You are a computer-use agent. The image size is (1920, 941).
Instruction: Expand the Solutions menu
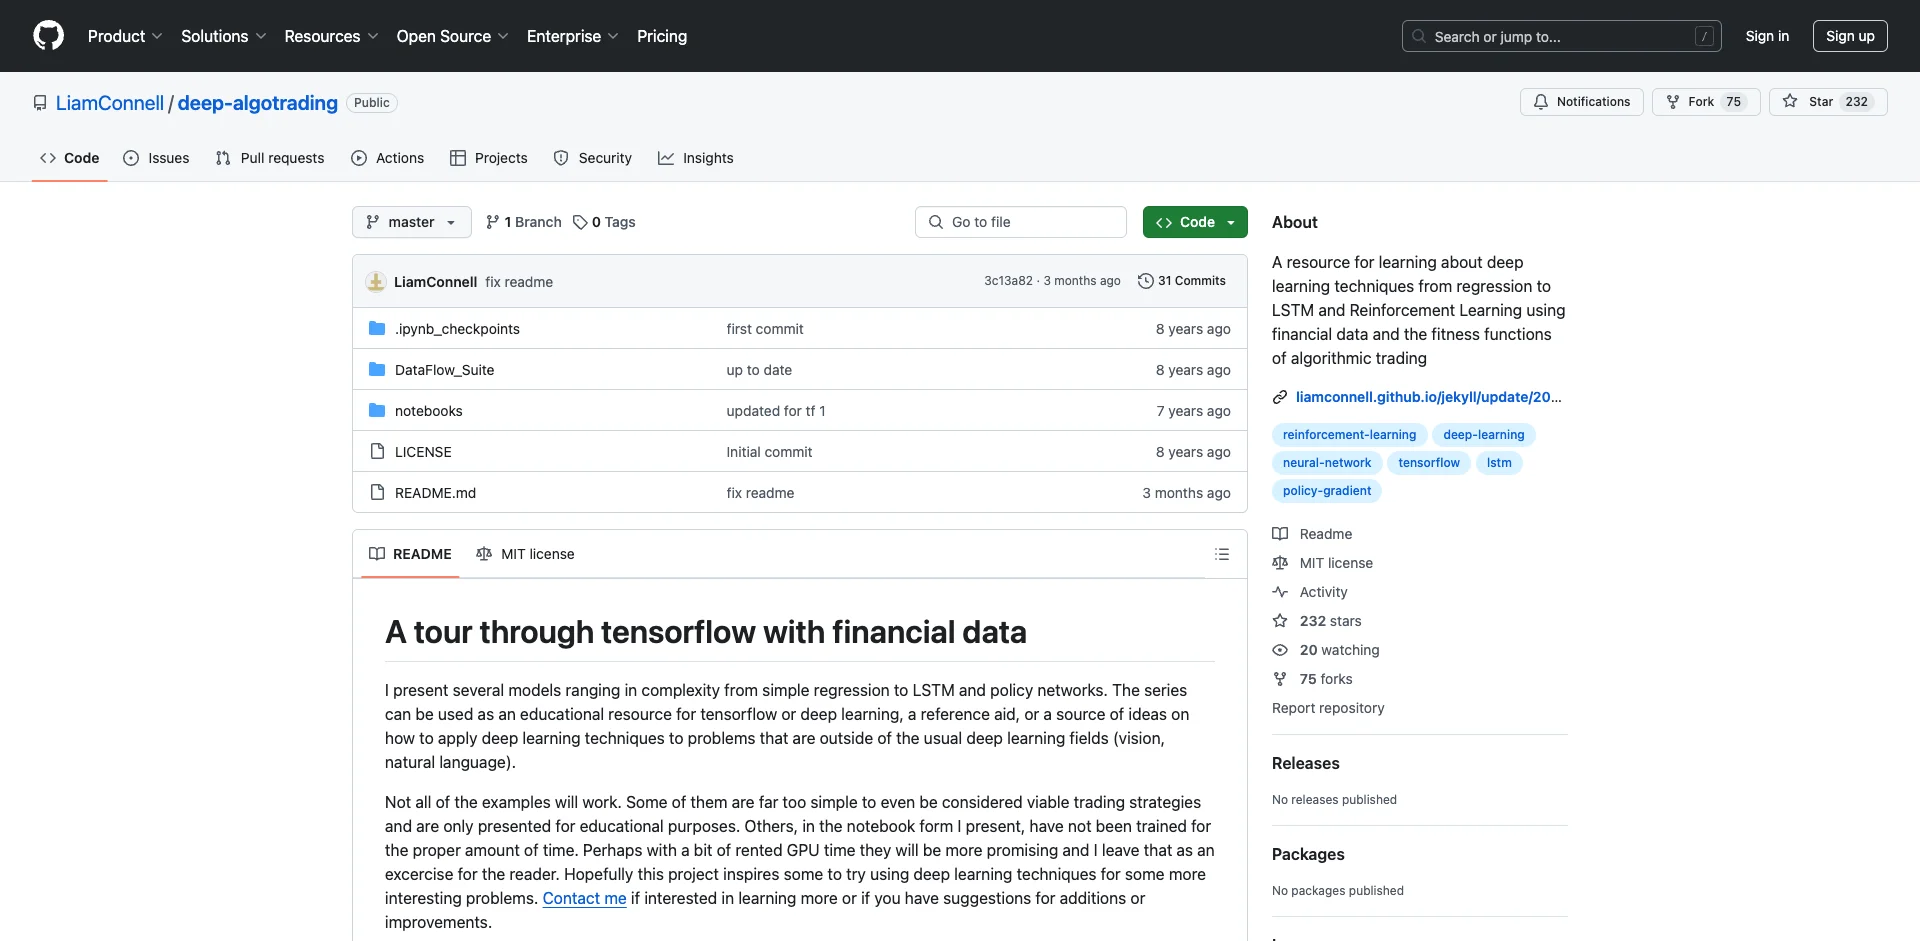[224, 36]
